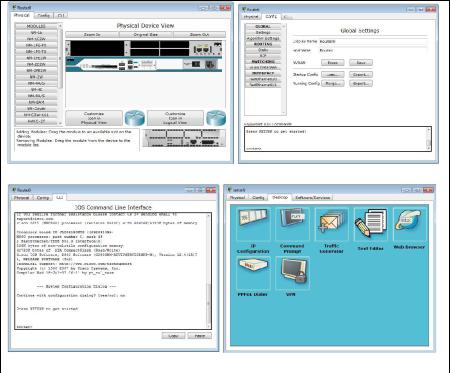Open Physical tab in Server desktop window
Viewport: 450px width, 373px height.
point(238,198)
